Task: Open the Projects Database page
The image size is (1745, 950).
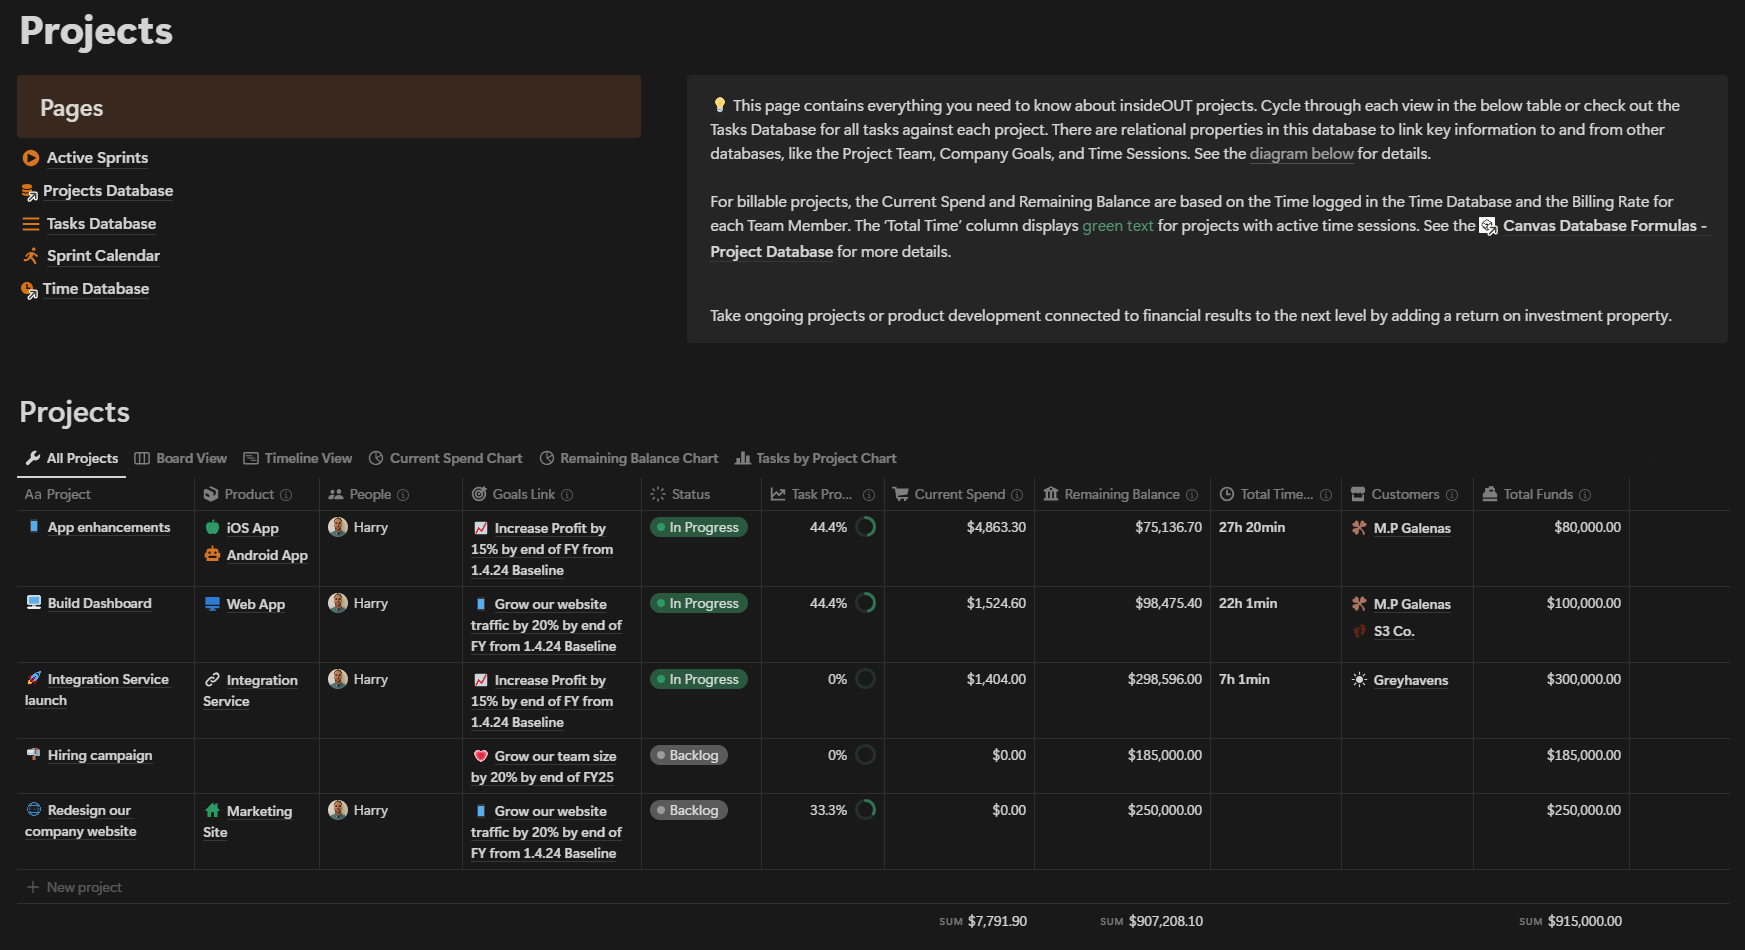Action: pos(108,191)
